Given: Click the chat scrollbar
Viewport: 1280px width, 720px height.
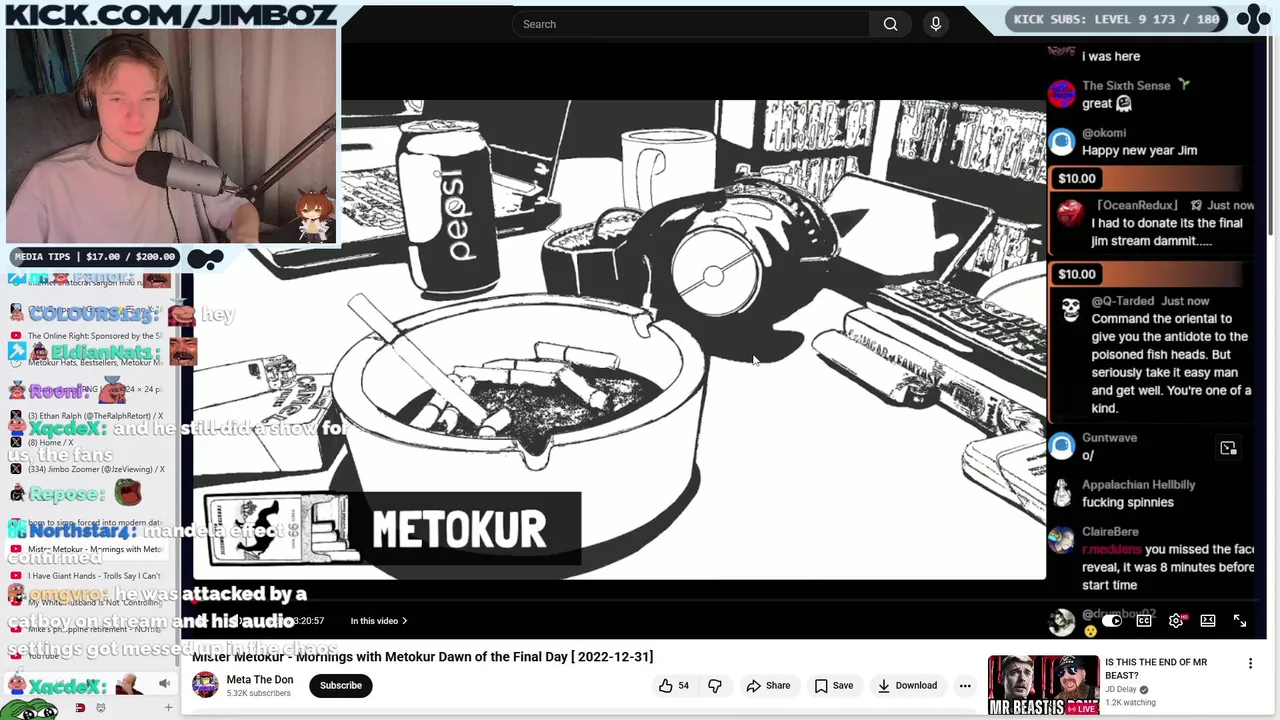Looking at the screenshot, I should pos(1272,137).
